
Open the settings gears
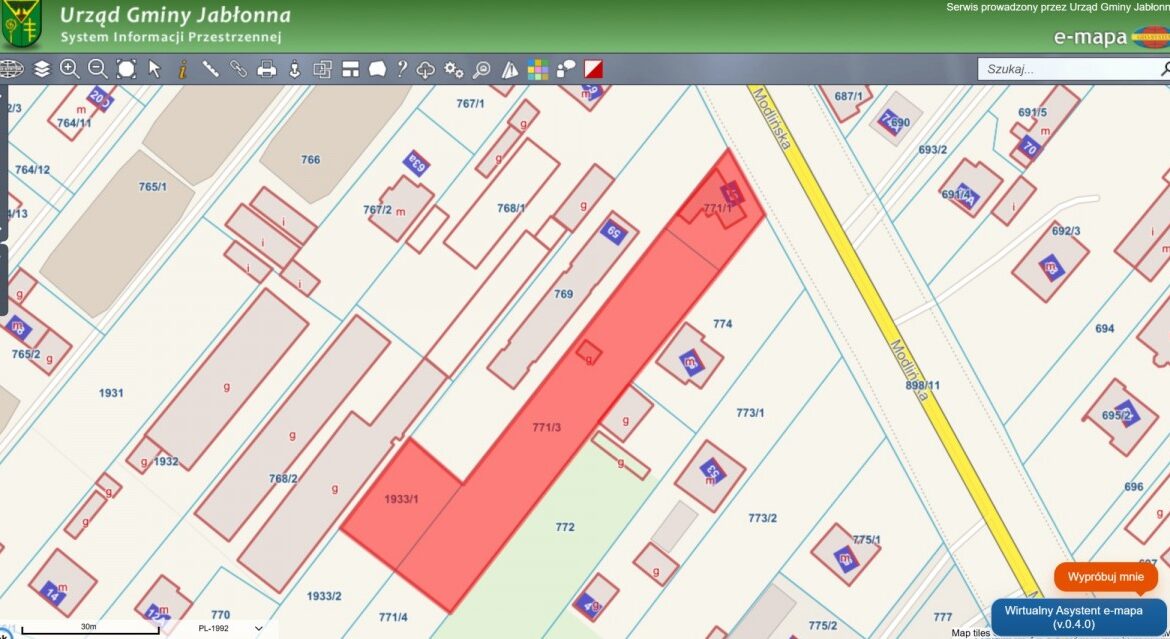[454, 69]
